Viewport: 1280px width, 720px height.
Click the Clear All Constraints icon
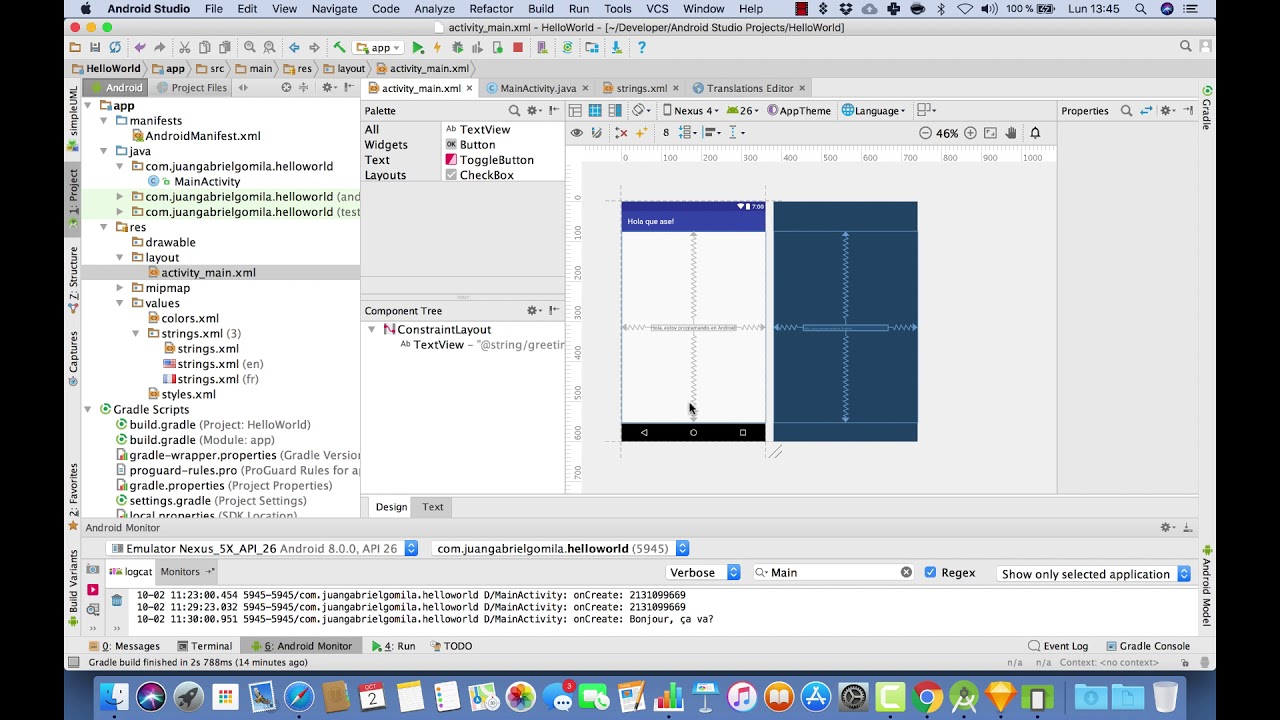click(621, 132)
